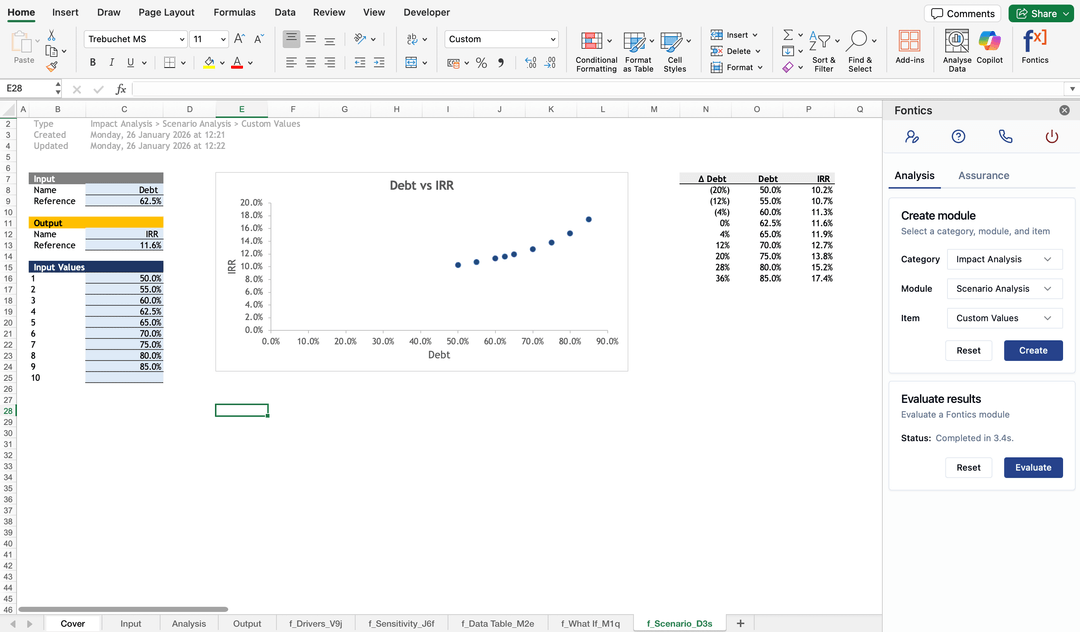1080x632 pixels.
Task: Switch to the Insert ribbon tab
Action: 65,12
